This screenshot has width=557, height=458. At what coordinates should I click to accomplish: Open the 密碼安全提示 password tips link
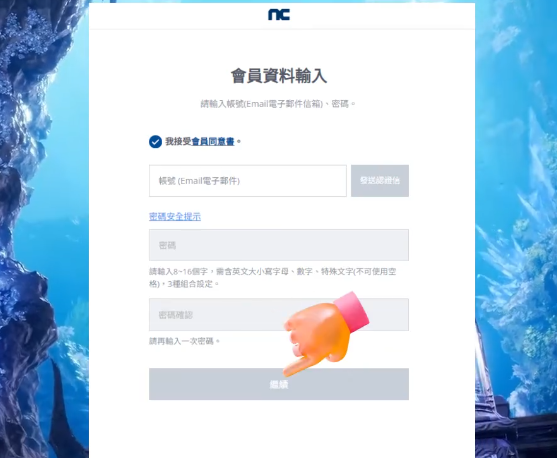[175, 216]
